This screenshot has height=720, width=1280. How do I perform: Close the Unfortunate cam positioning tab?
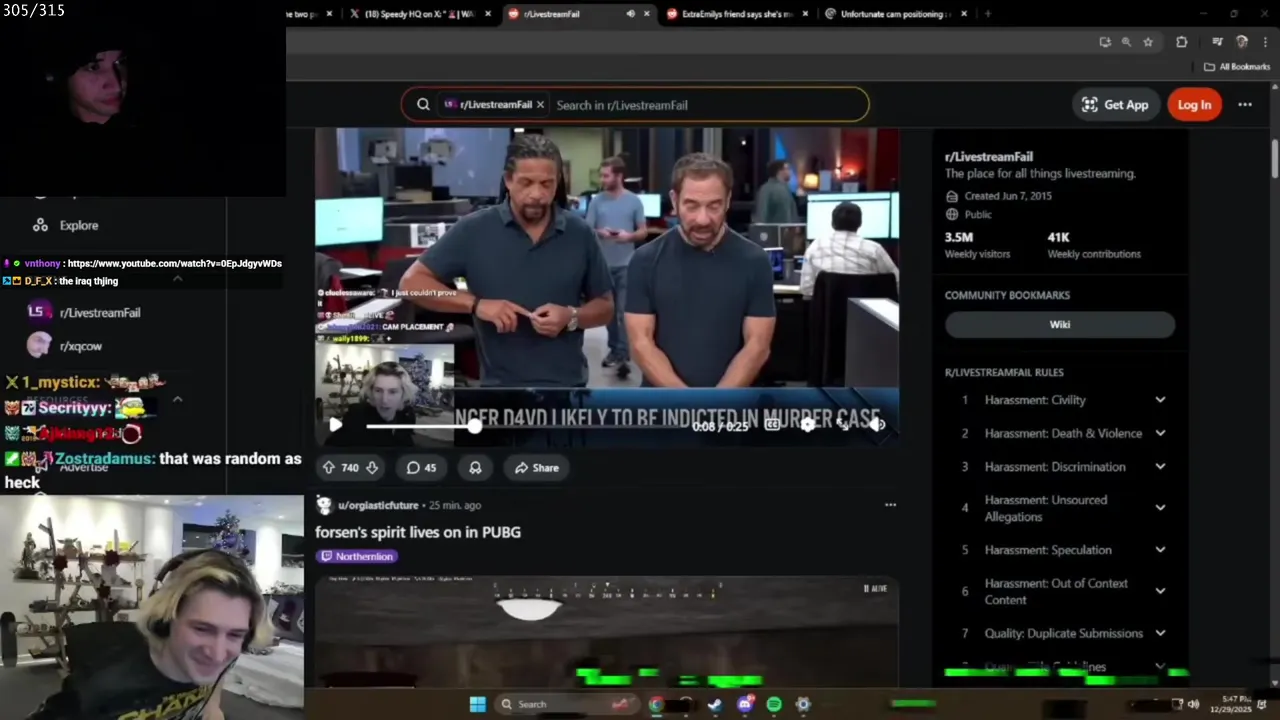[x=964, y=14]
